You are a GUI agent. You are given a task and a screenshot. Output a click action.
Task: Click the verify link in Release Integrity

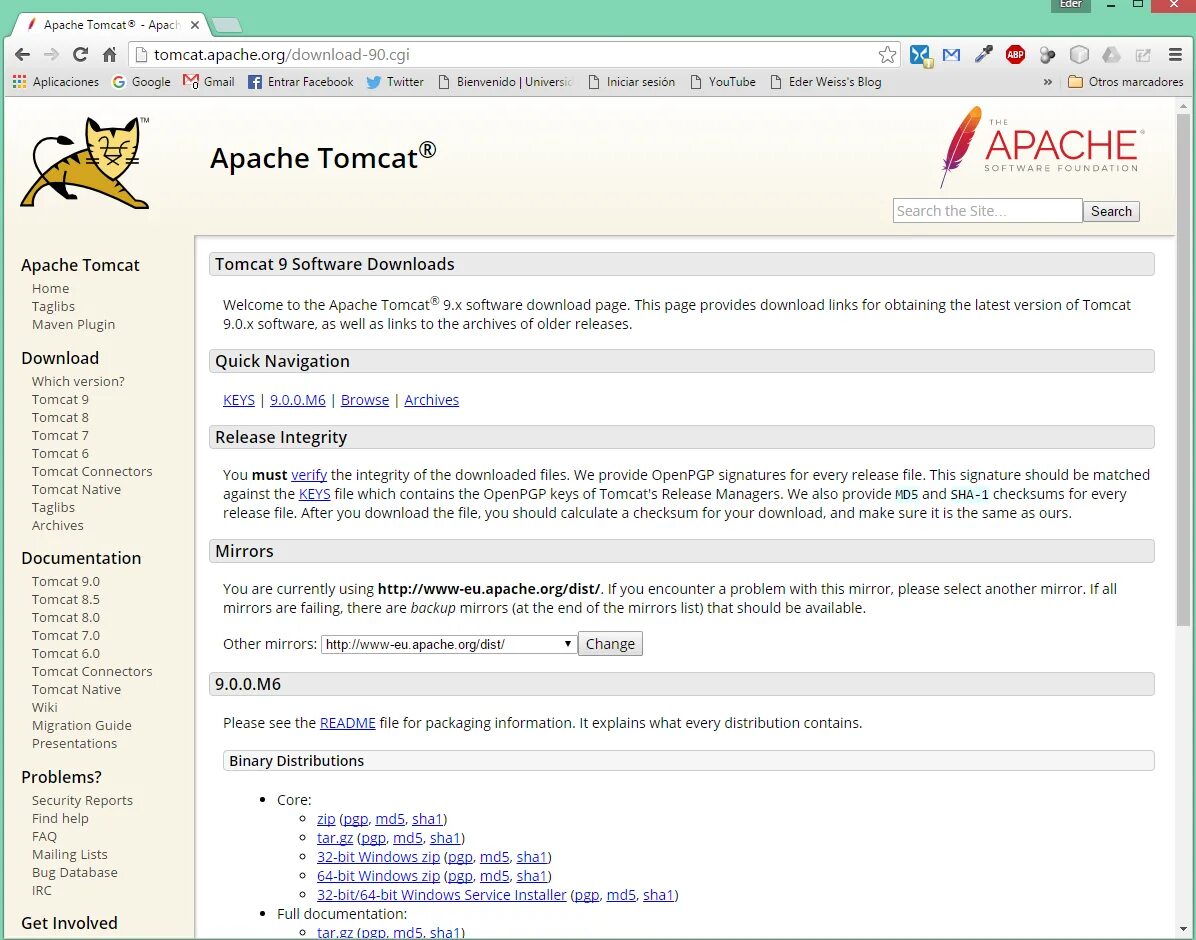click(309, 475)
